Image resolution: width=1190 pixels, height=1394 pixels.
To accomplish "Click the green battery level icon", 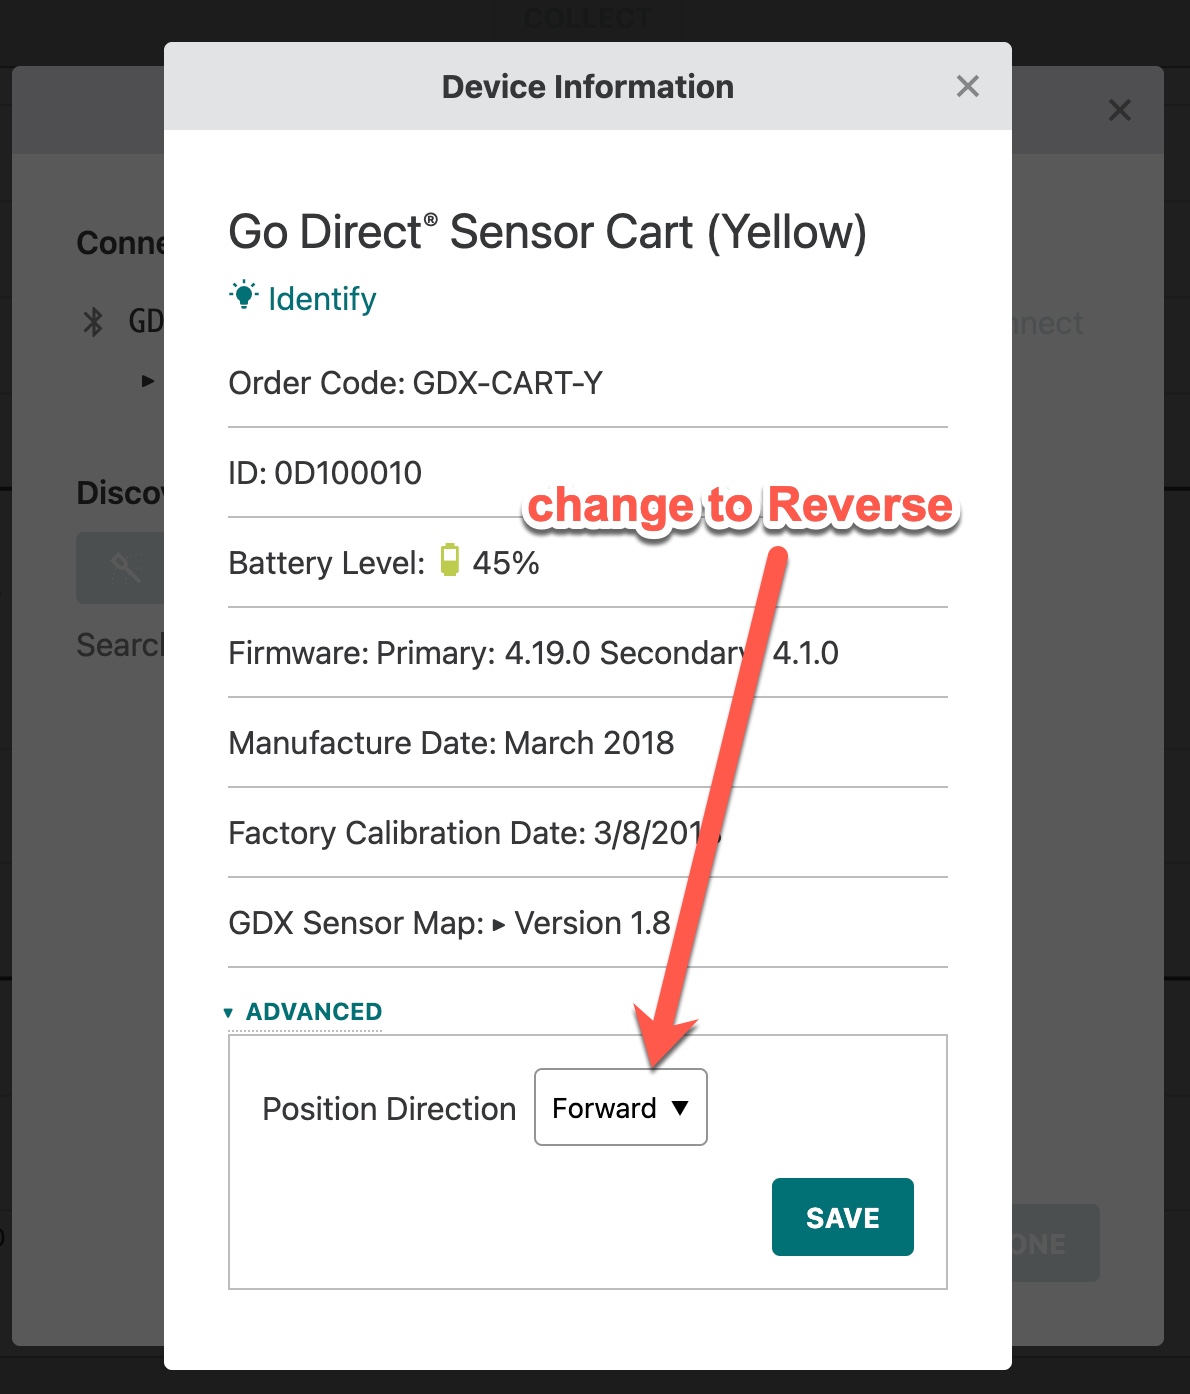I will pos(450,562).
